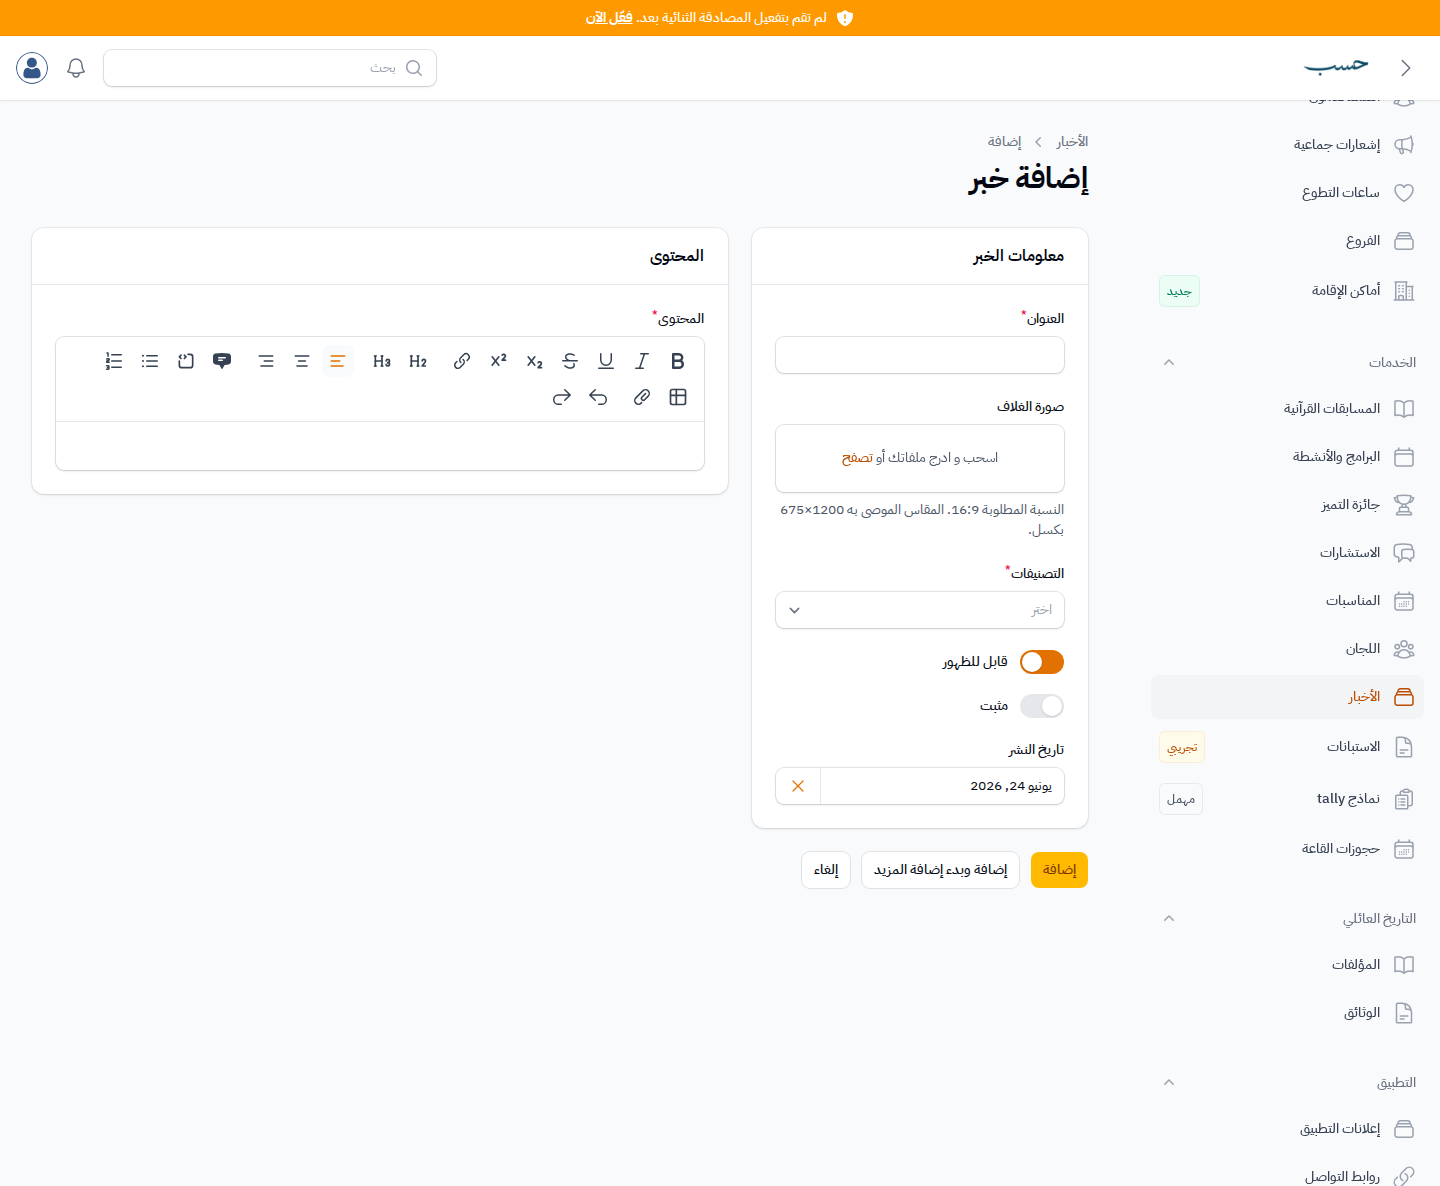Open the التصنيفات dropdown

tap(920, 610)
